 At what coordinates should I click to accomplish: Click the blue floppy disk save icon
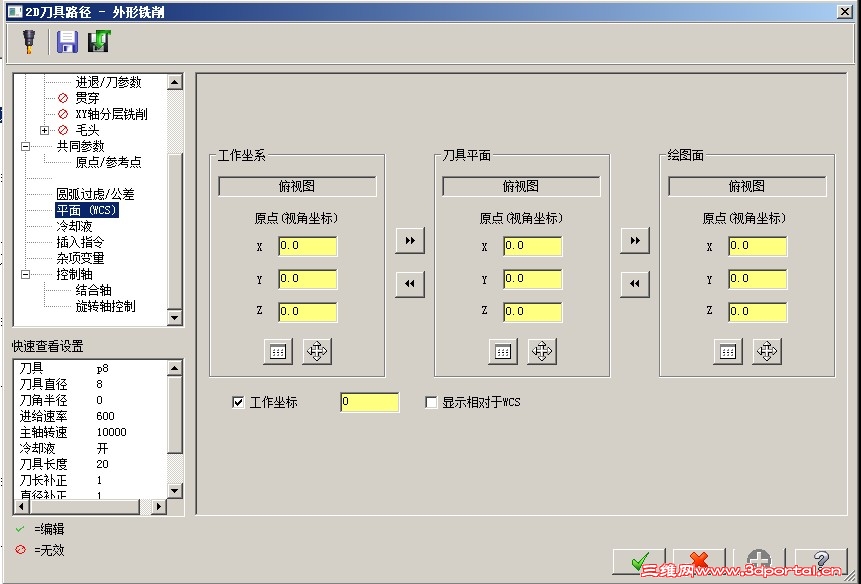click(x=67, y=41)
